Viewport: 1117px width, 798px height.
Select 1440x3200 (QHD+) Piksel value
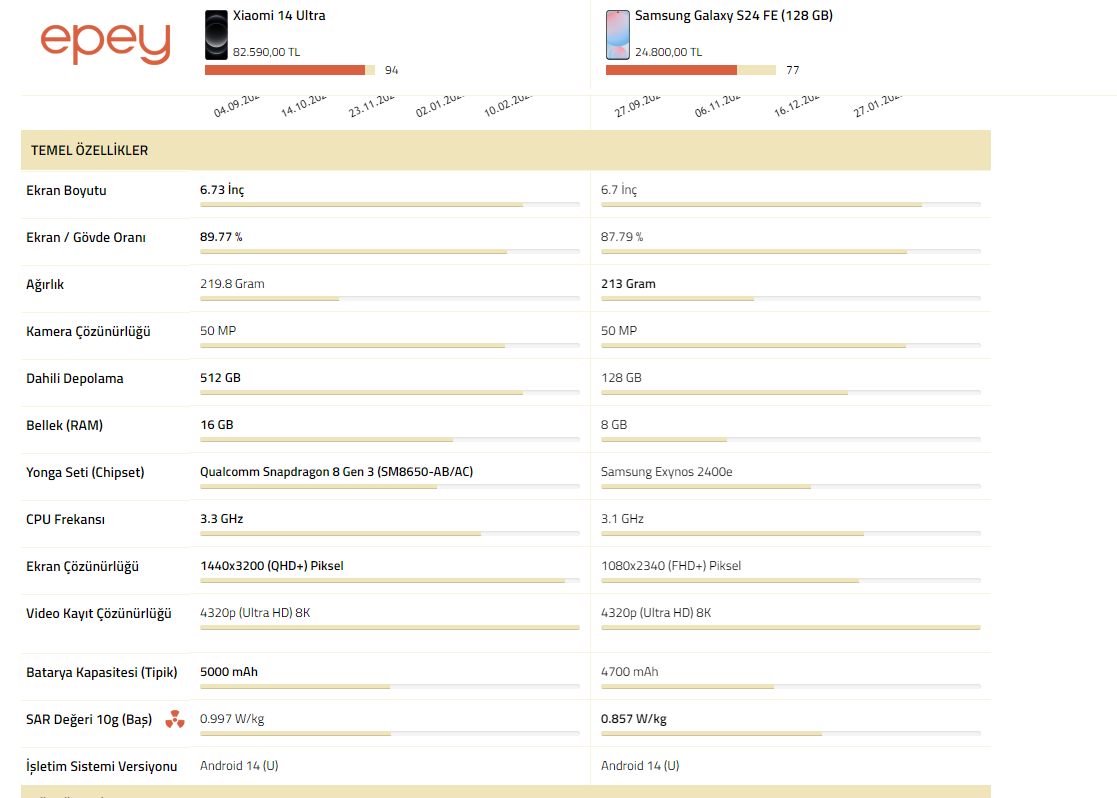271,566
